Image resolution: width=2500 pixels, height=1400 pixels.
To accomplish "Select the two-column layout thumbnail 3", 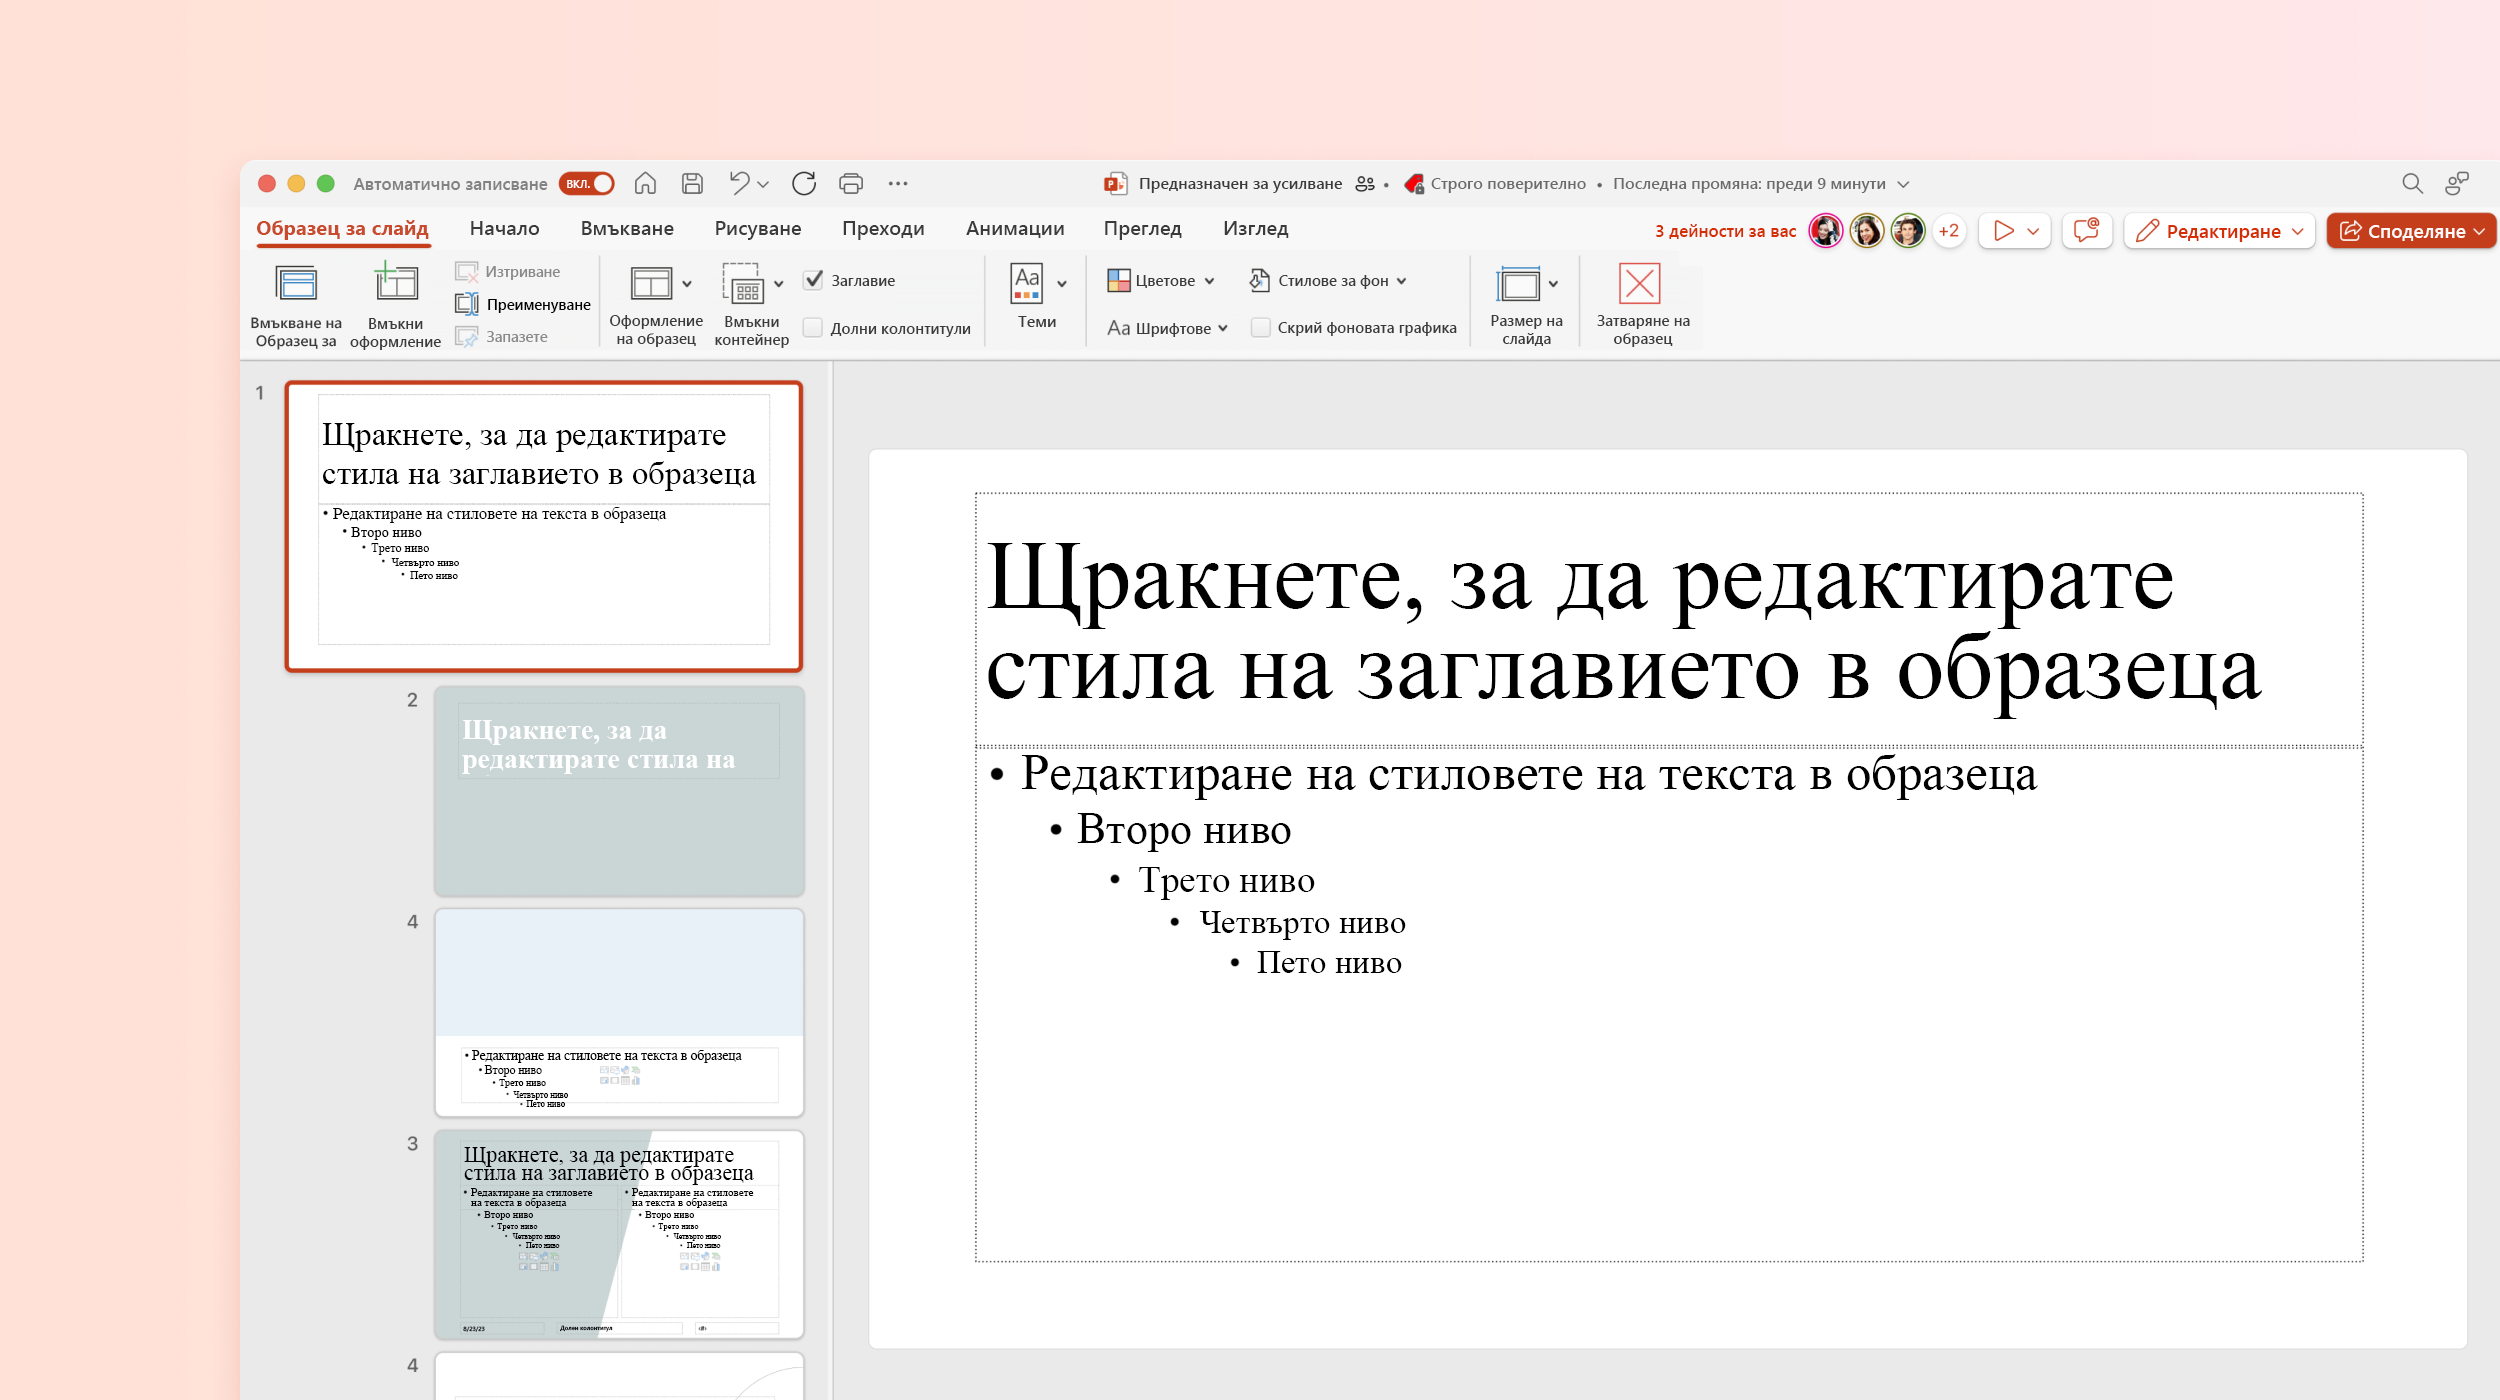I will (x=619, y=1234).
